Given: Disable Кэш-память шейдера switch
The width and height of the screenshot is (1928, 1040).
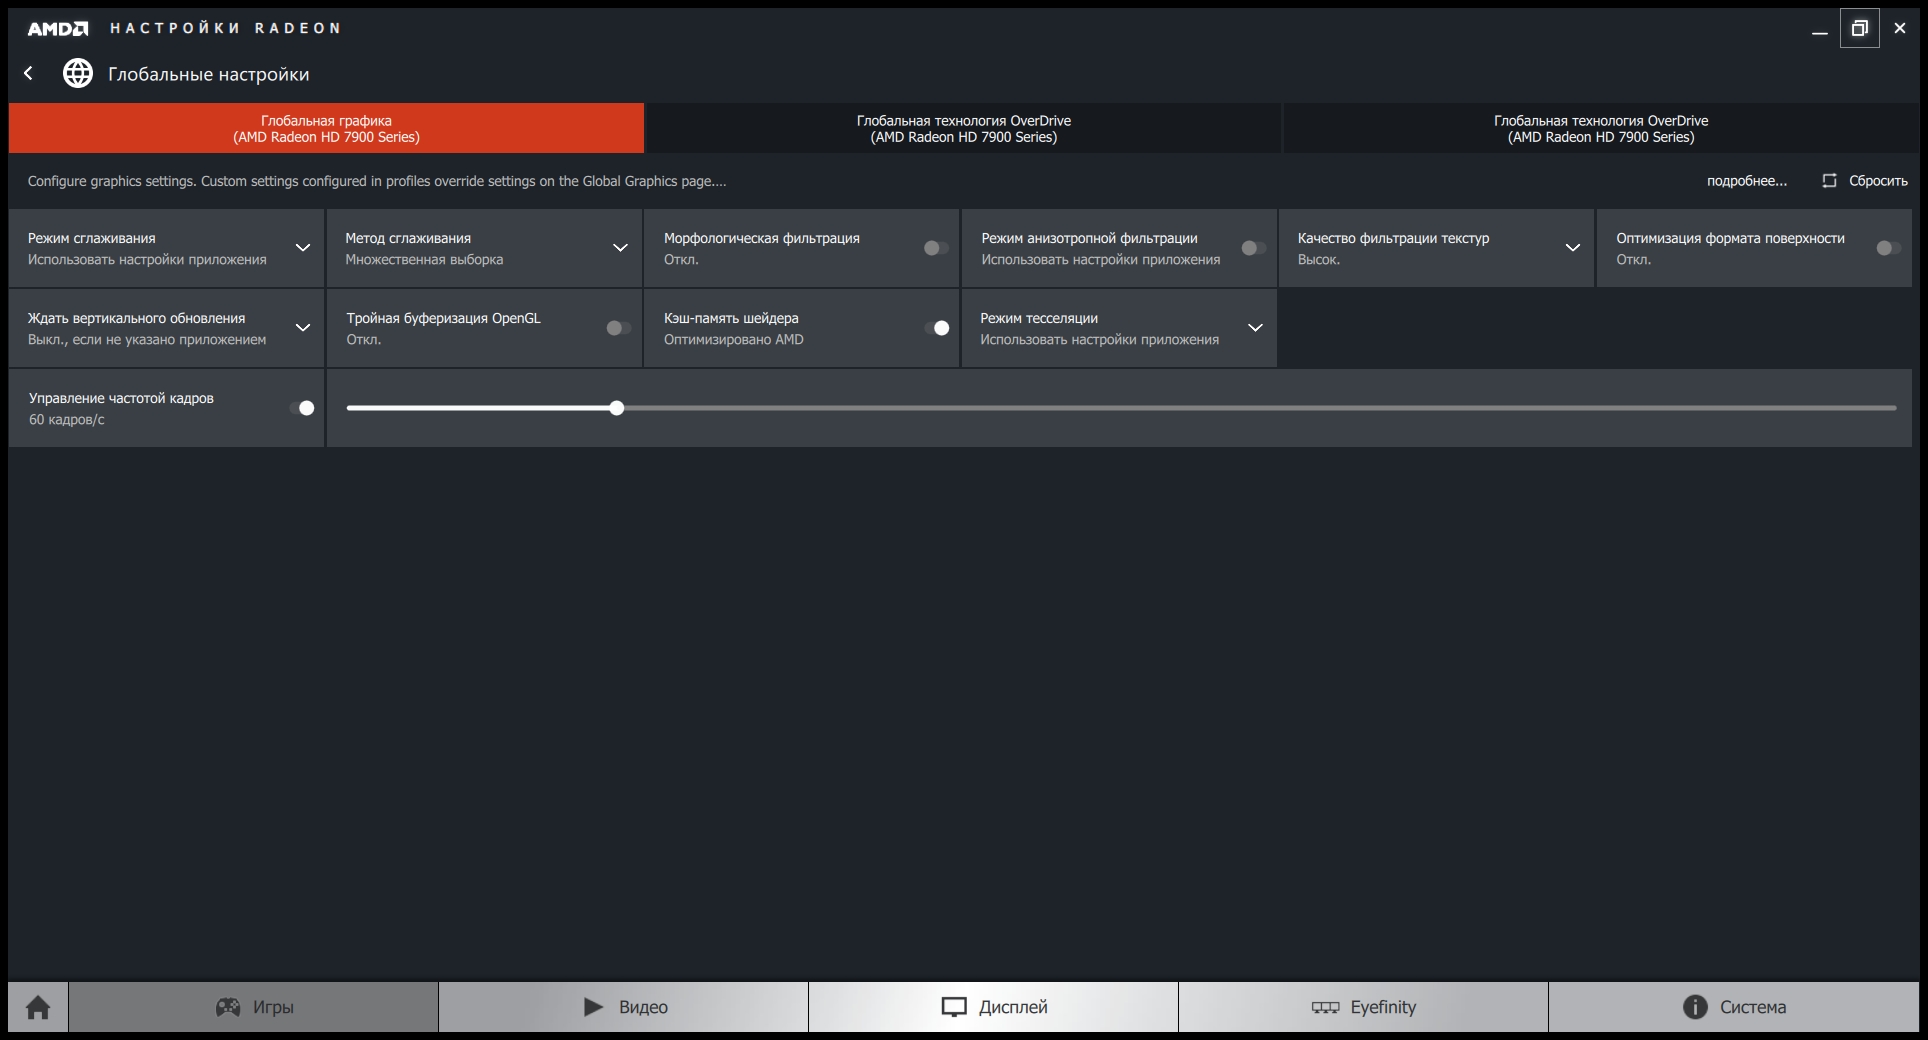Looking at the screenshot, I should (x=936, y=328).
